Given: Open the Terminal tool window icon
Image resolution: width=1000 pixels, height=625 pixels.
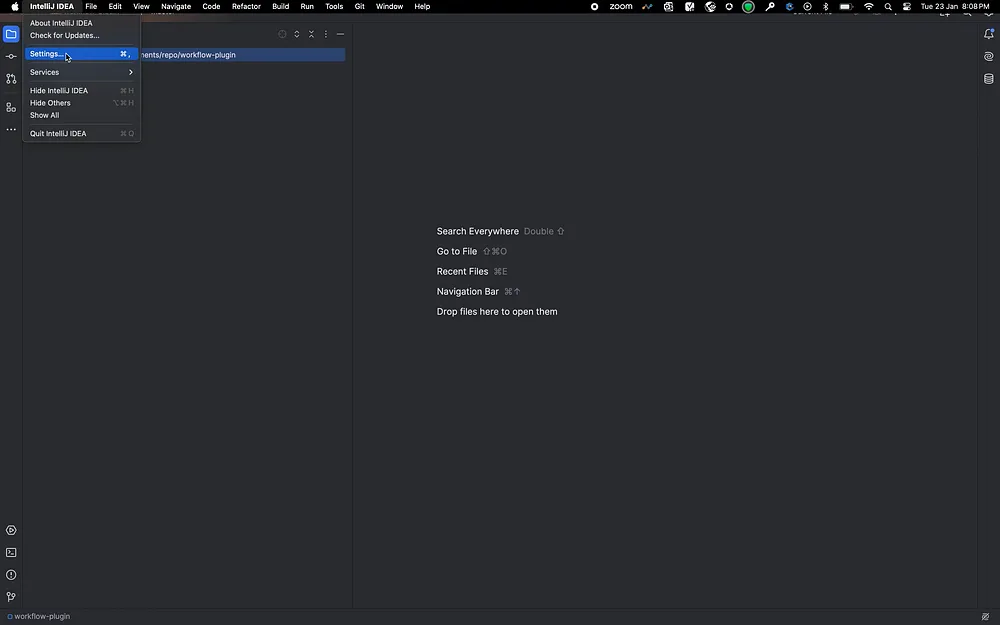Looking at the screenshot, I should [11, 553].
